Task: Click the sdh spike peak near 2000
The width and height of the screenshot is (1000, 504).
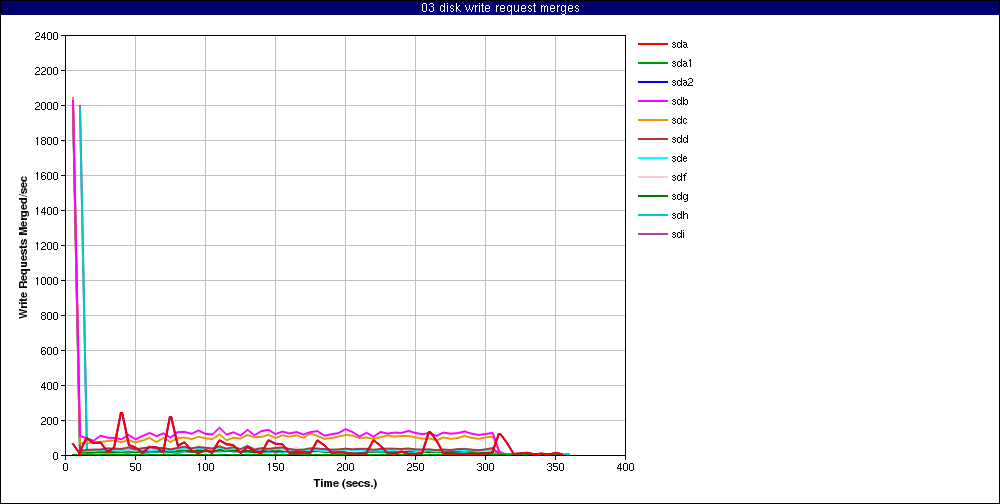Action: click(x=80, y=107)
